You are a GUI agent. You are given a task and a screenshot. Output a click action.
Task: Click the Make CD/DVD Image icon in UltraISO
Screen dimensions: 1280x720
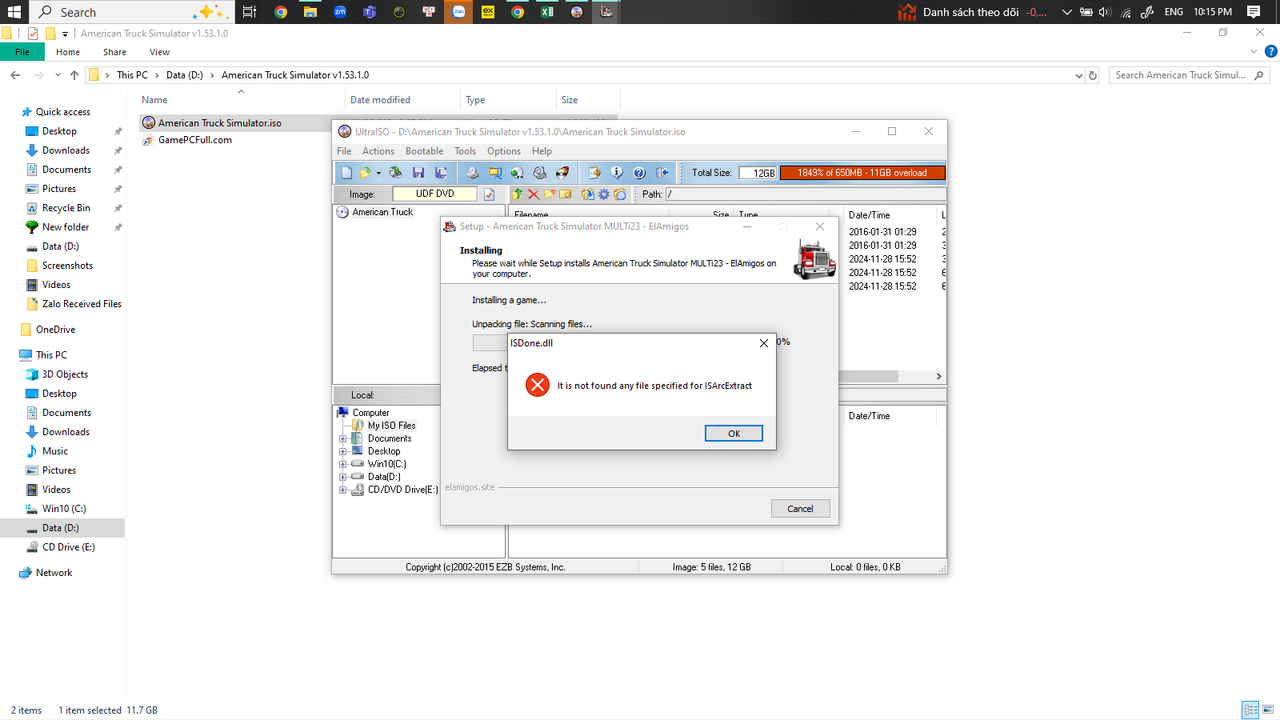click(472, 173)
